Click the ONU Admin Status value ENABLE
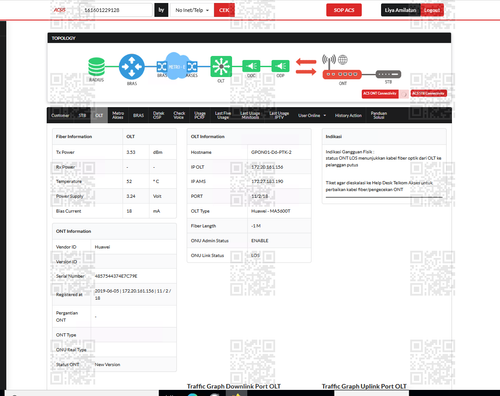Viewport: 500px width, 396px height. 259,241
